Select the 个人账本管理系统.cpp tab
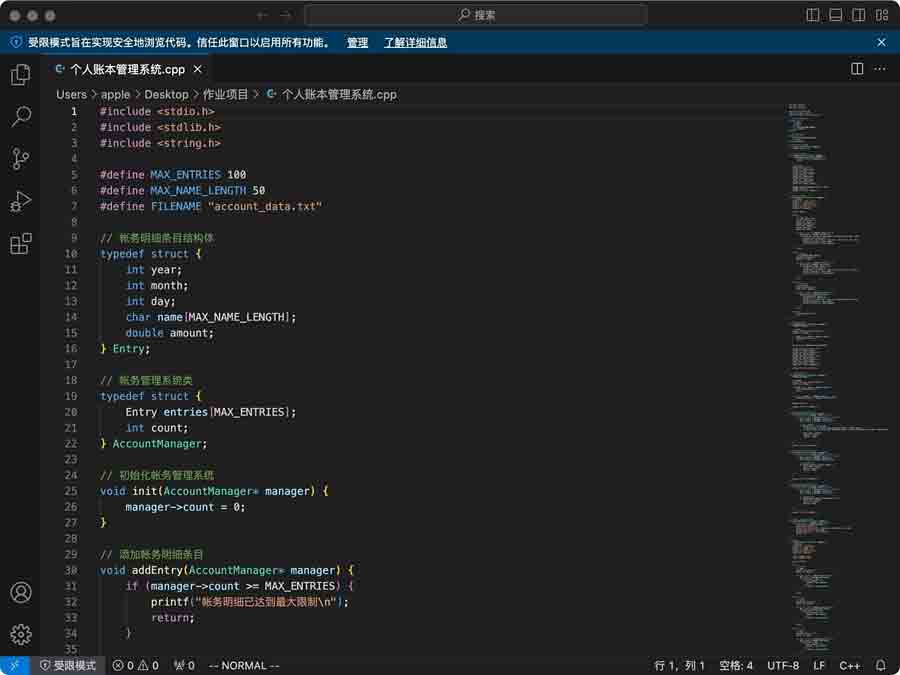Screen dimensions: 900x675 [x=130, y=68]
